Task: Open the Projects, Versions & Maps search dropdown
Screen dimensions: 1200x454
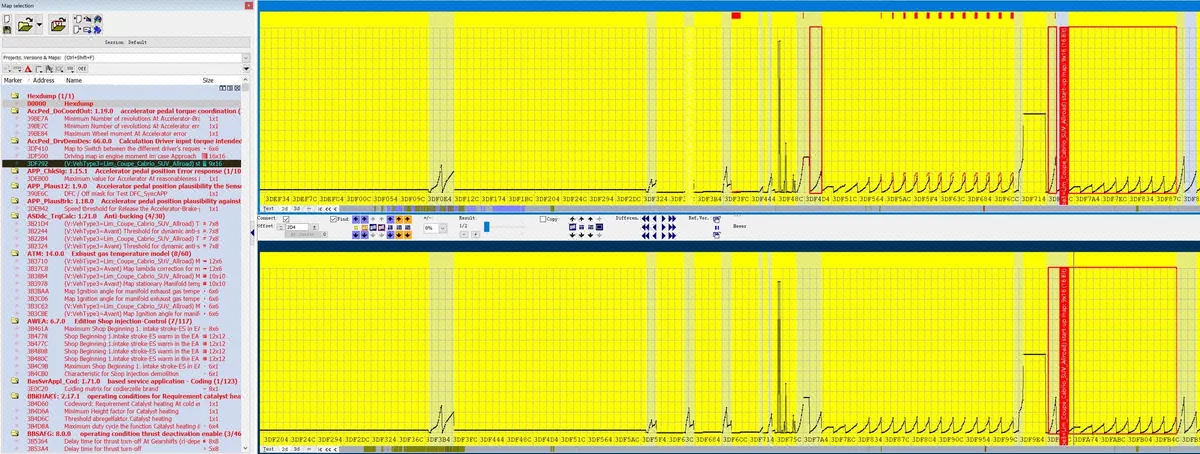Action: point(244,58)
